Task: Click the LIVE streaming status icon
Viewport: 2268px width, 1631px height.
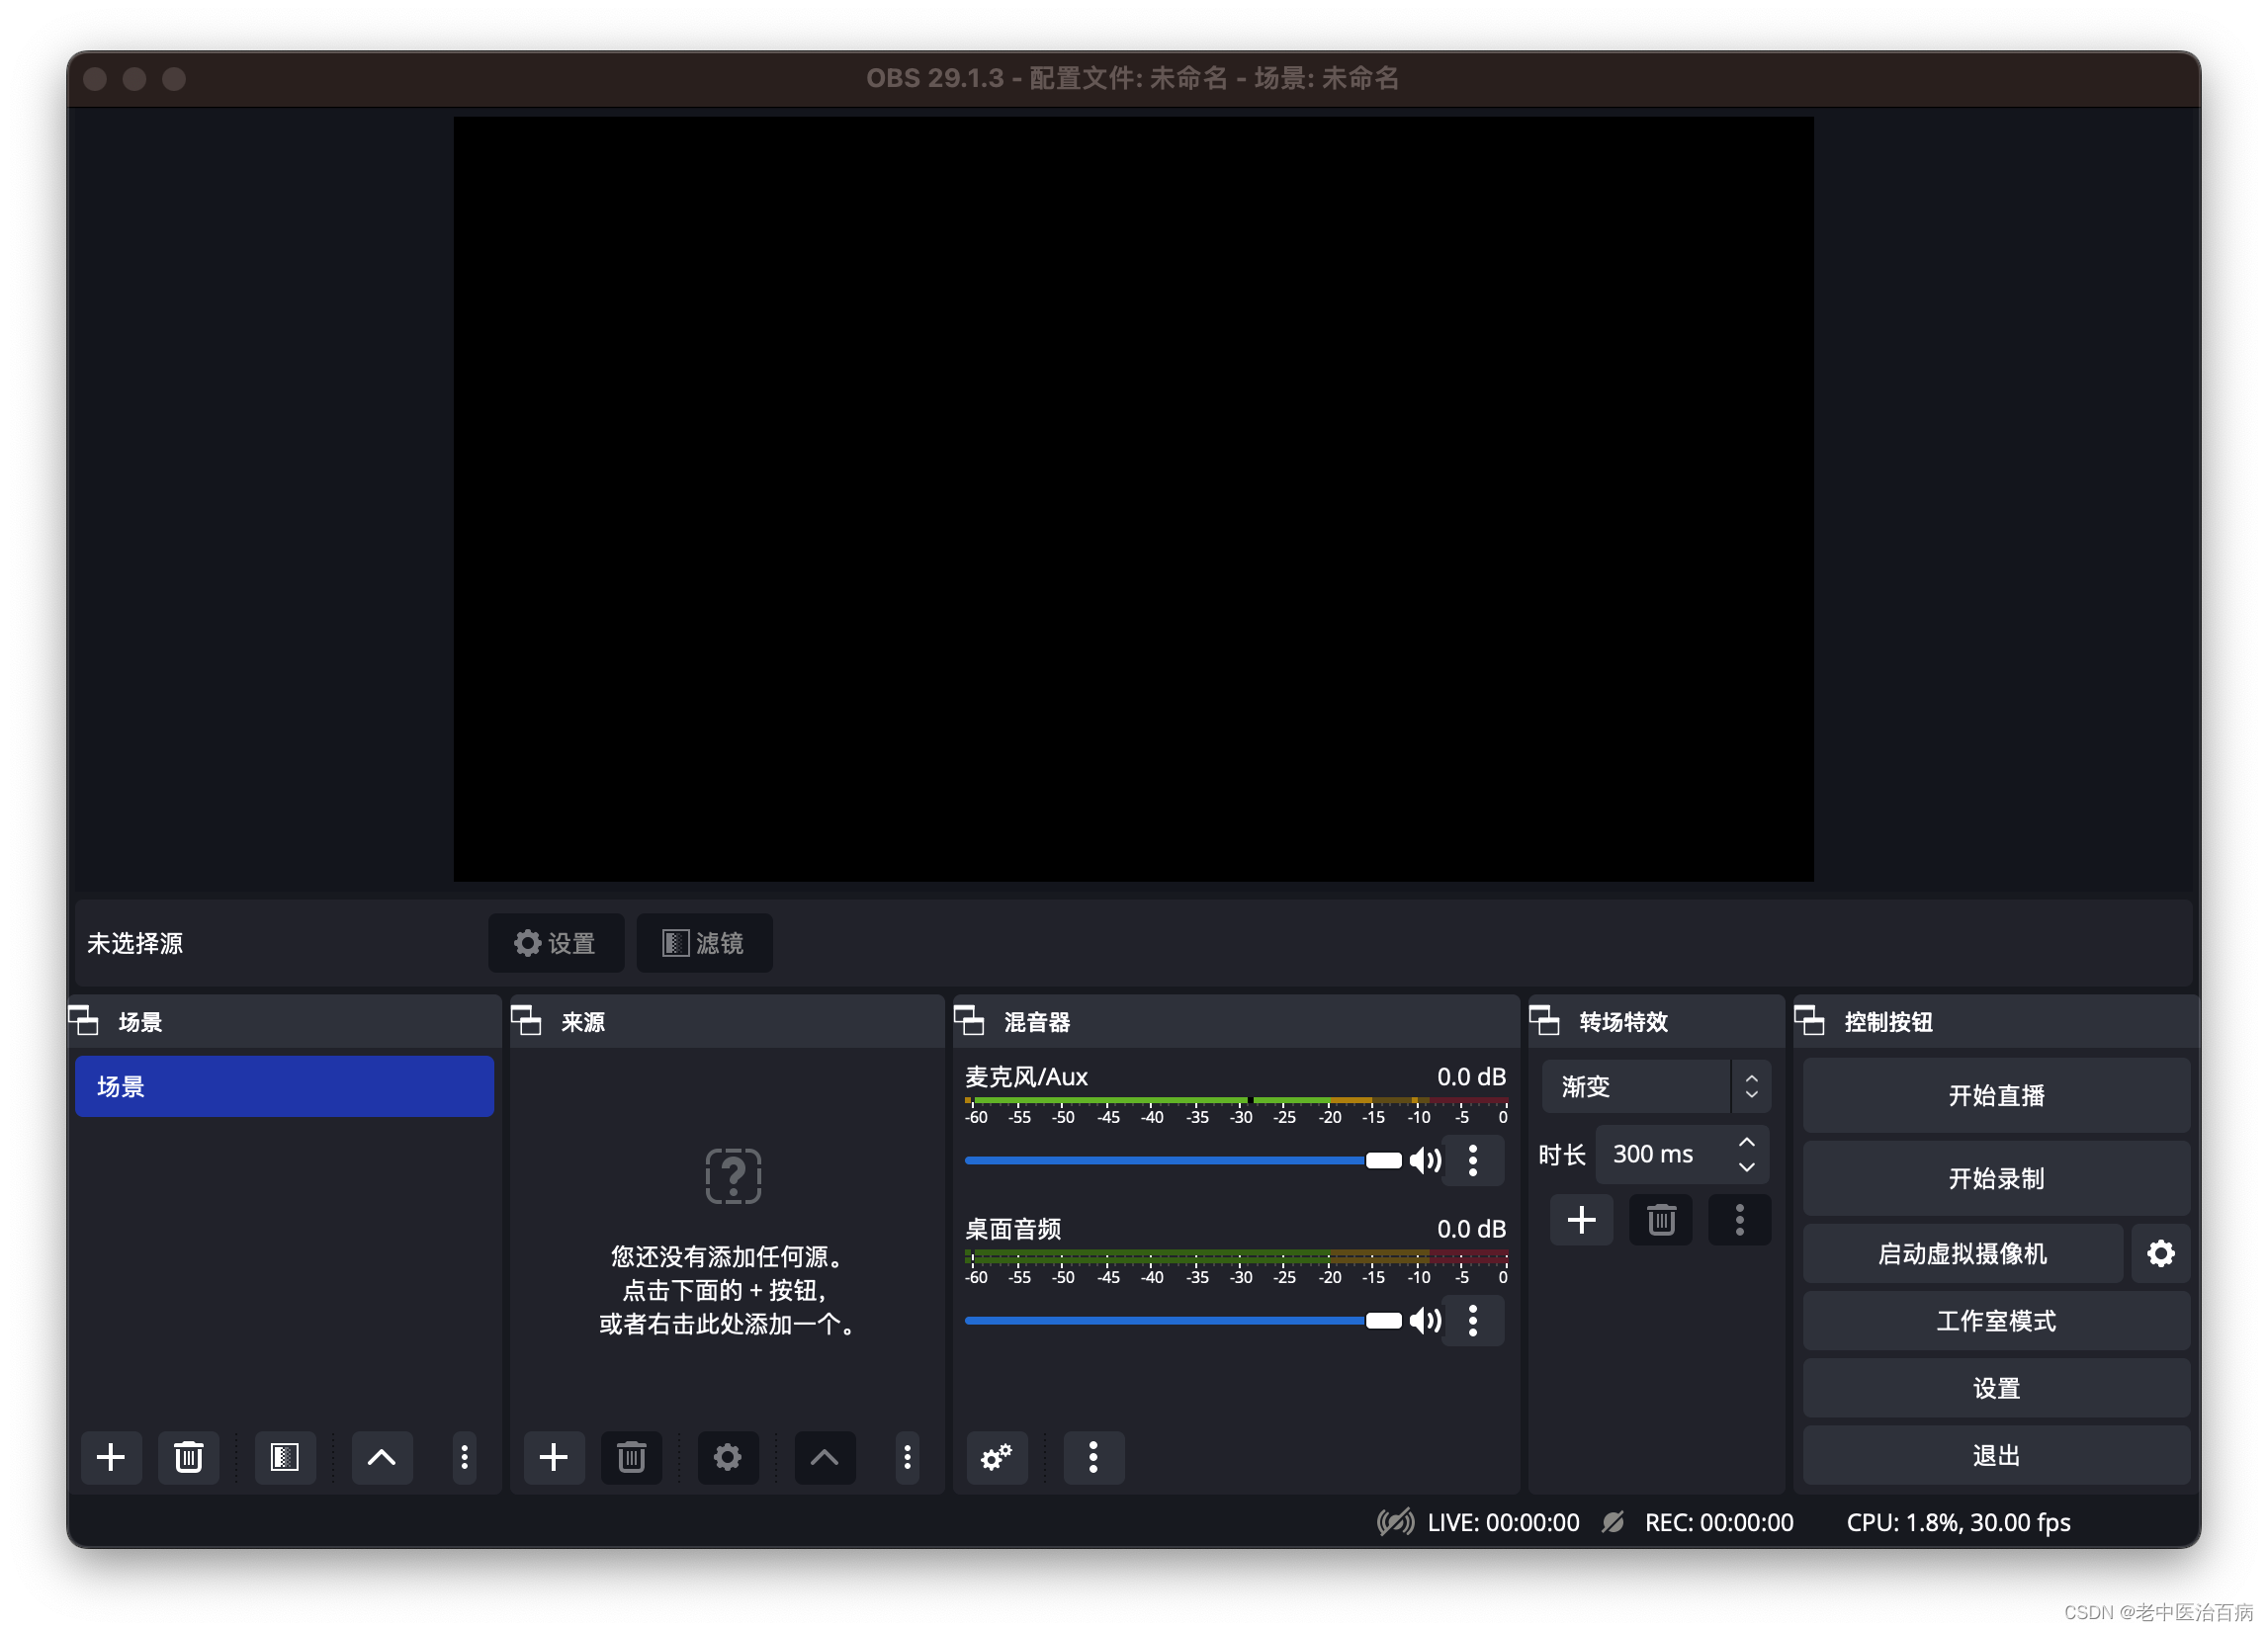Action: [1396, 1522]
